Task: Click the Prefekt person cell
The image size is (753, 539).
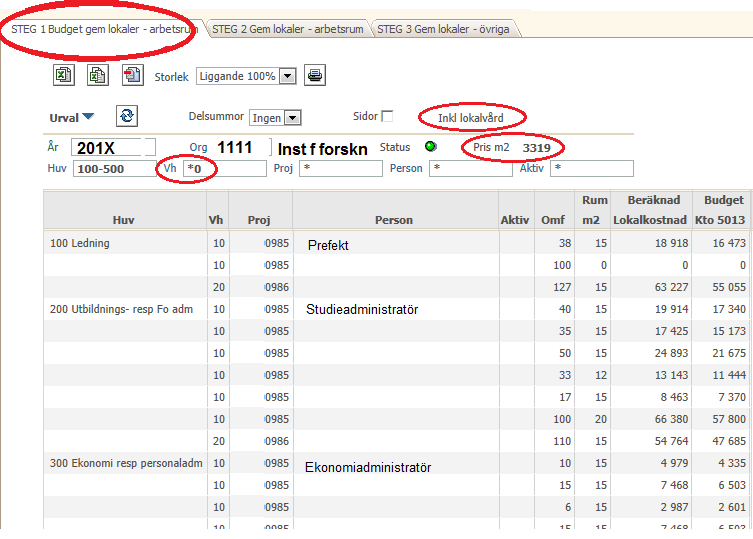Action: (328, 245)
